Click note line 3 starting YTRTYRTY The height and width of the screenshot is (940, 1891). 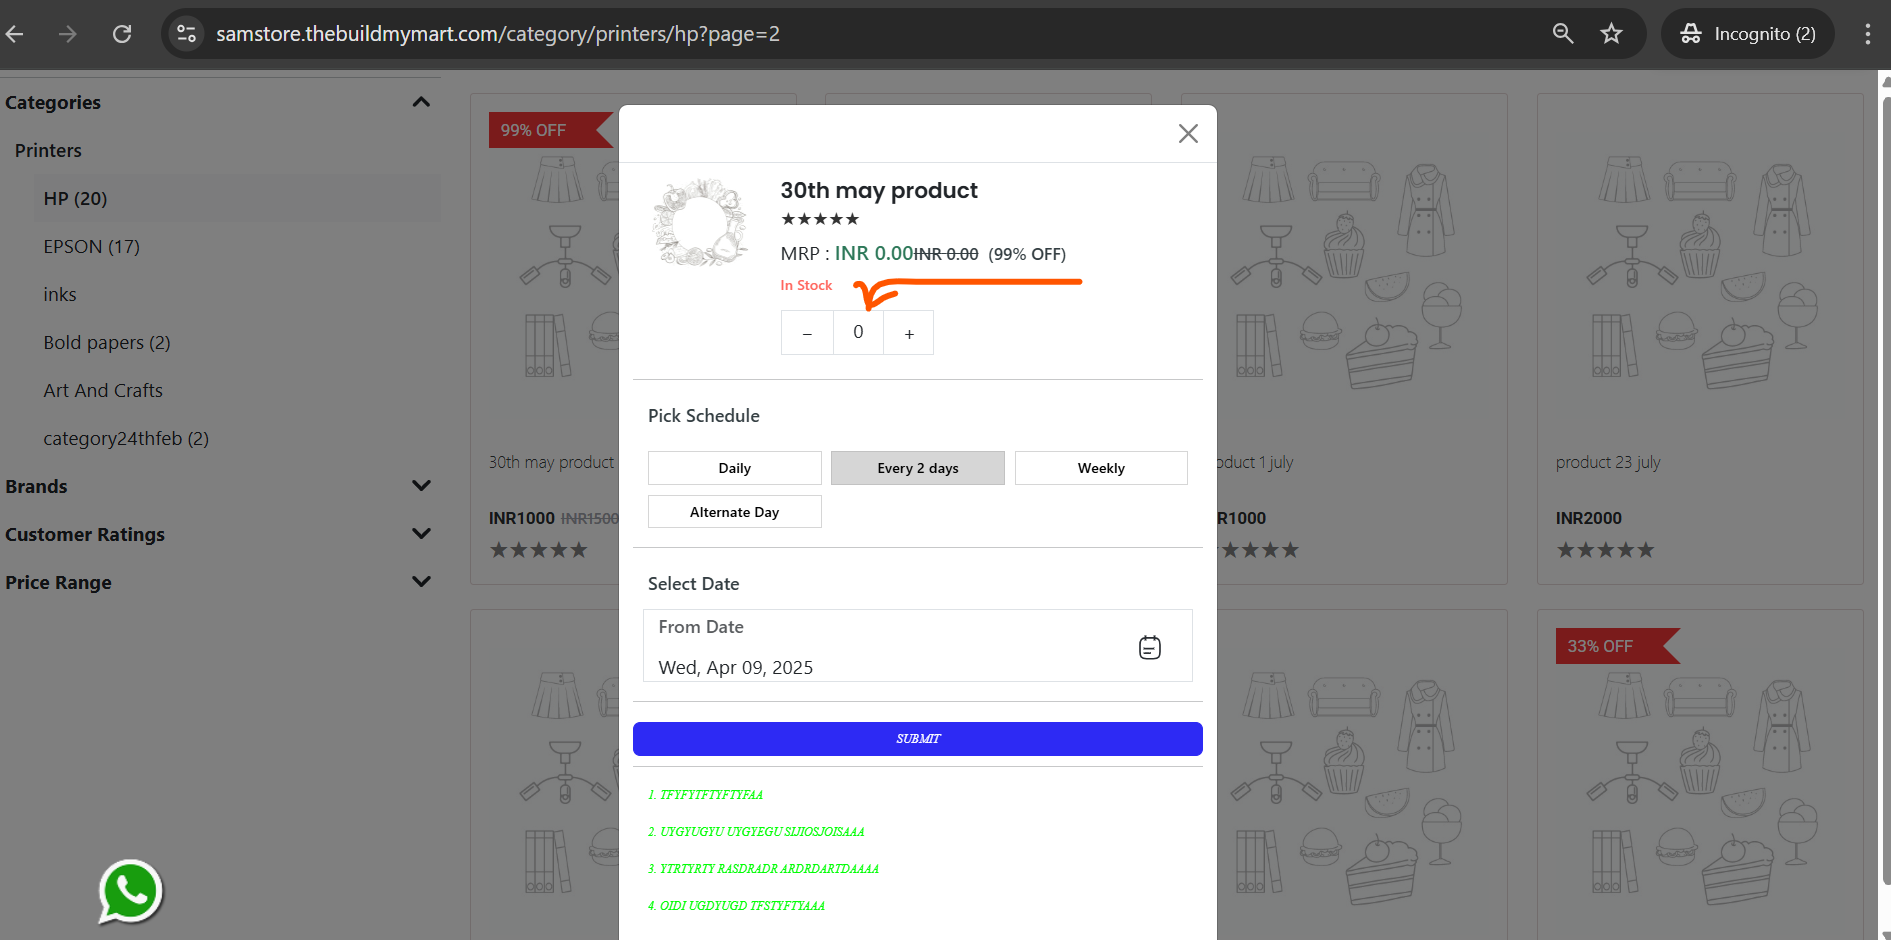764,869
